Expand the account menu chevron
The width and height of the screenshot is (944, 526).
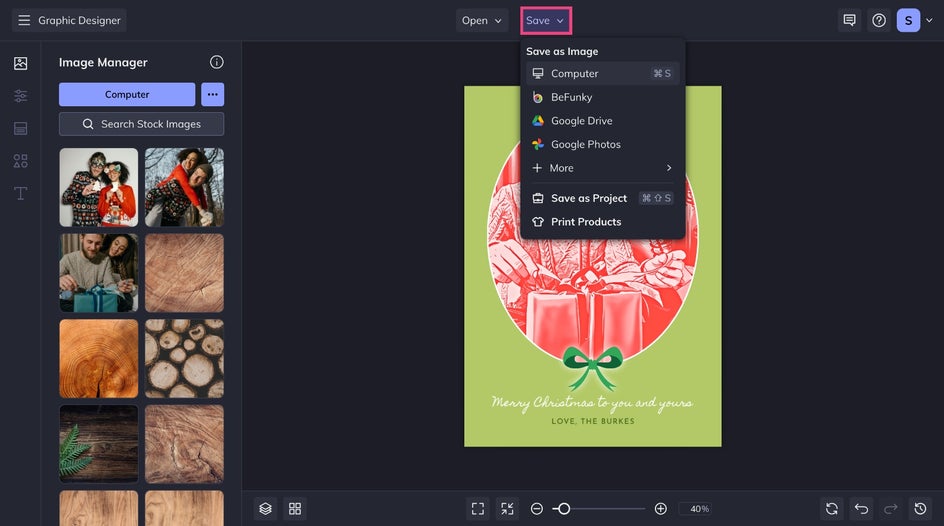929,20
